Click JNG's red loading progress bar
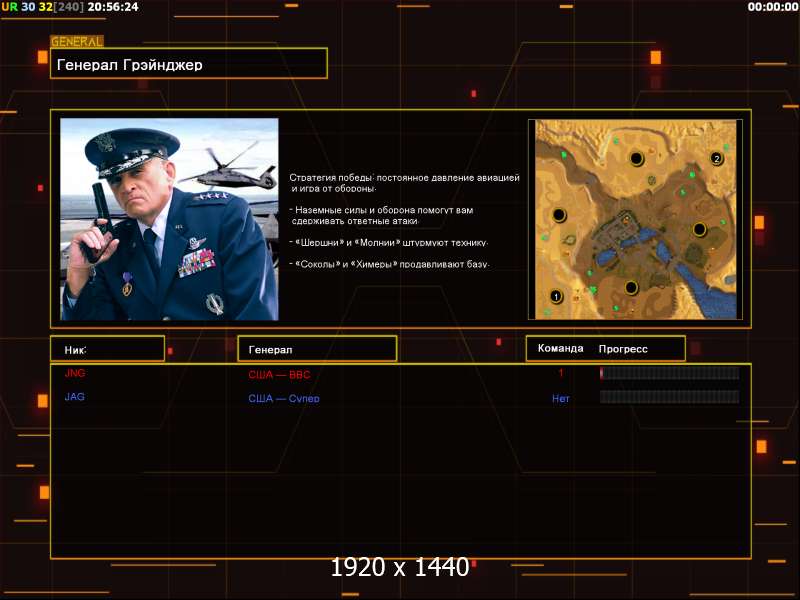 point(669,373)
